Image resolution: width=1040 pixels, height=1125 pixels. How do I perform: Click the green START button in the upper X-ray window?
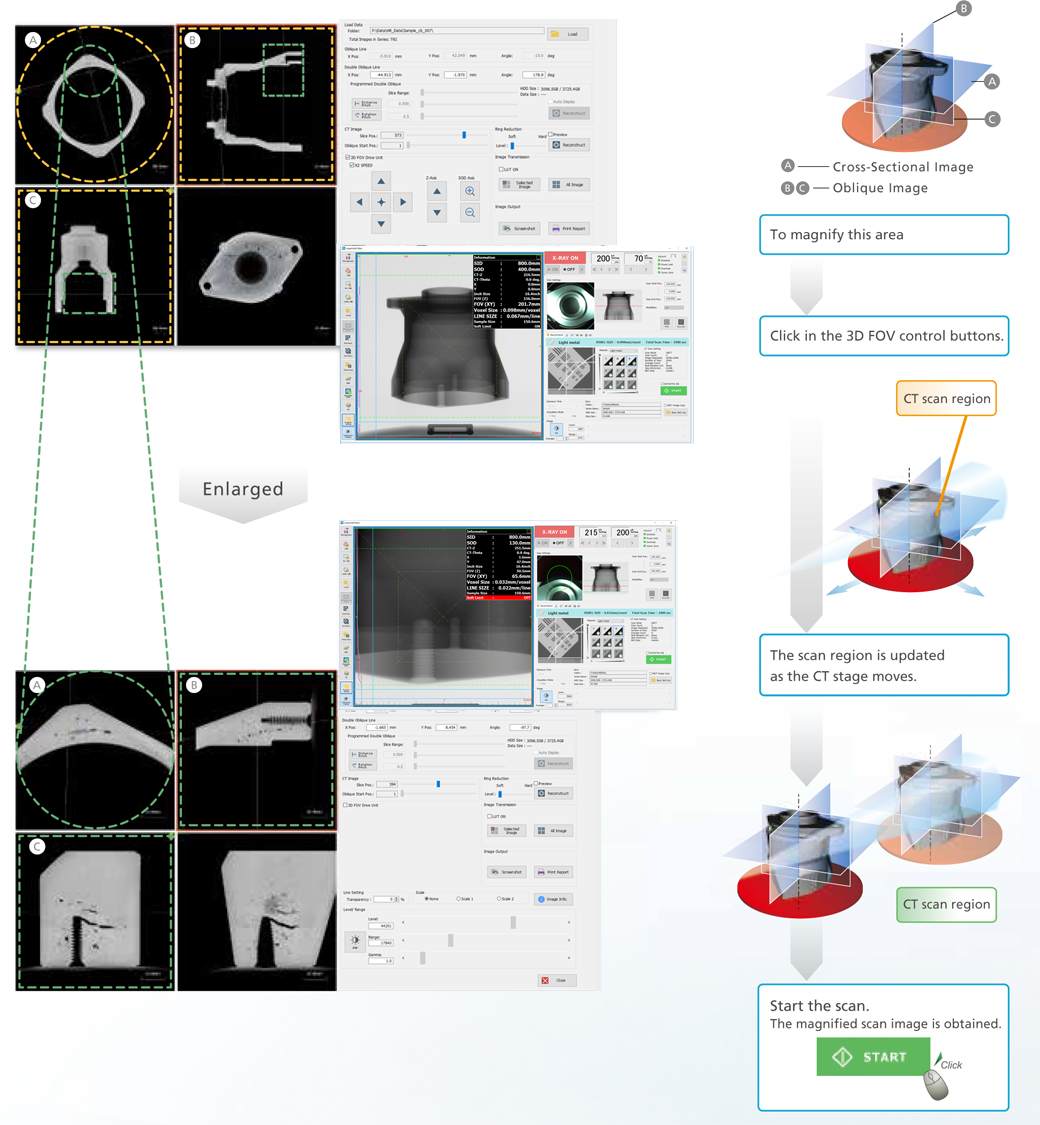(x=673, y=390)
